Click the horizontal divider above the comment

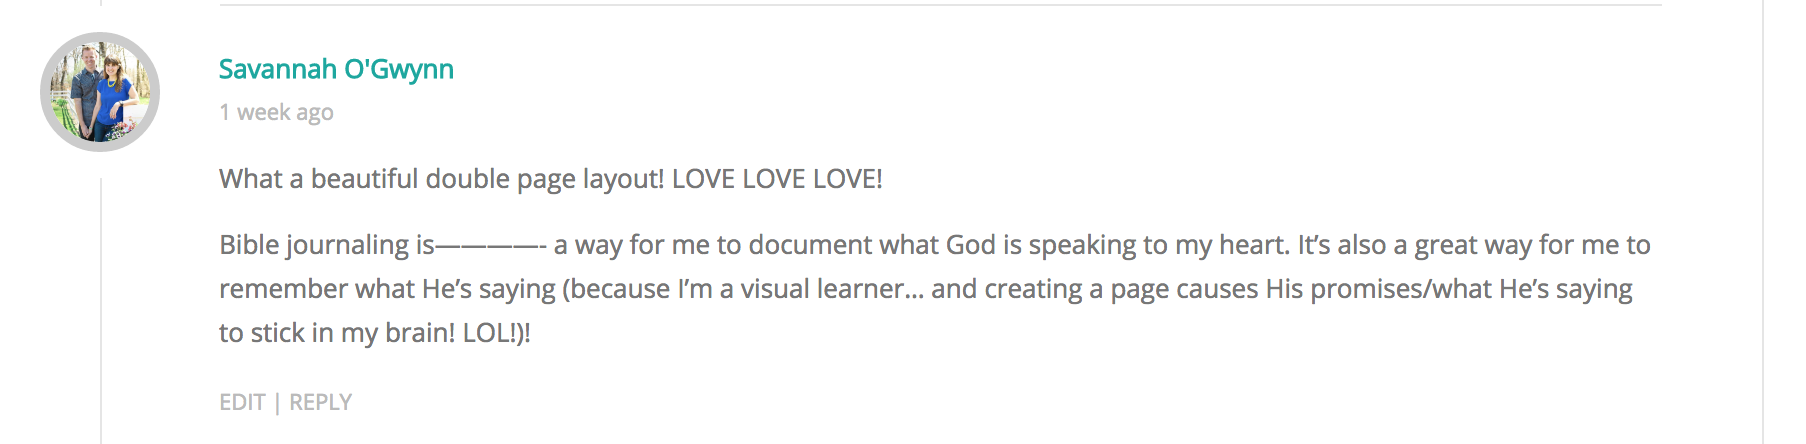(940, 6)
